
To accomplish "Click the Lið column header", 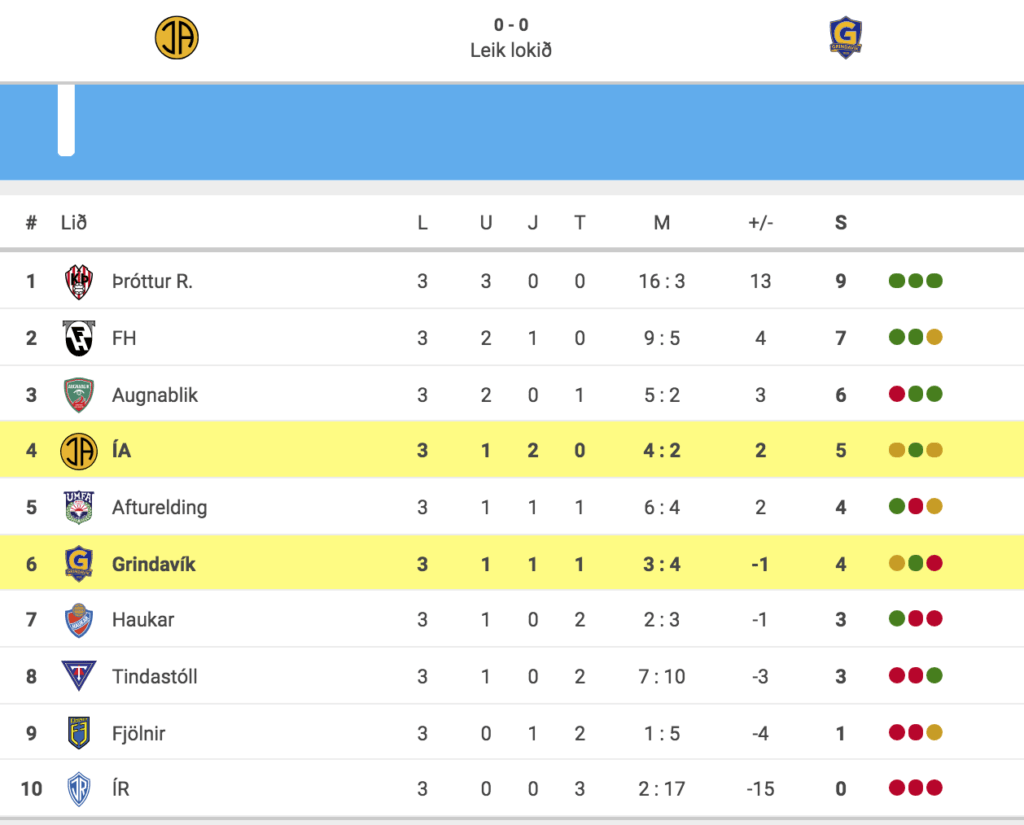I will click(74, 223).
